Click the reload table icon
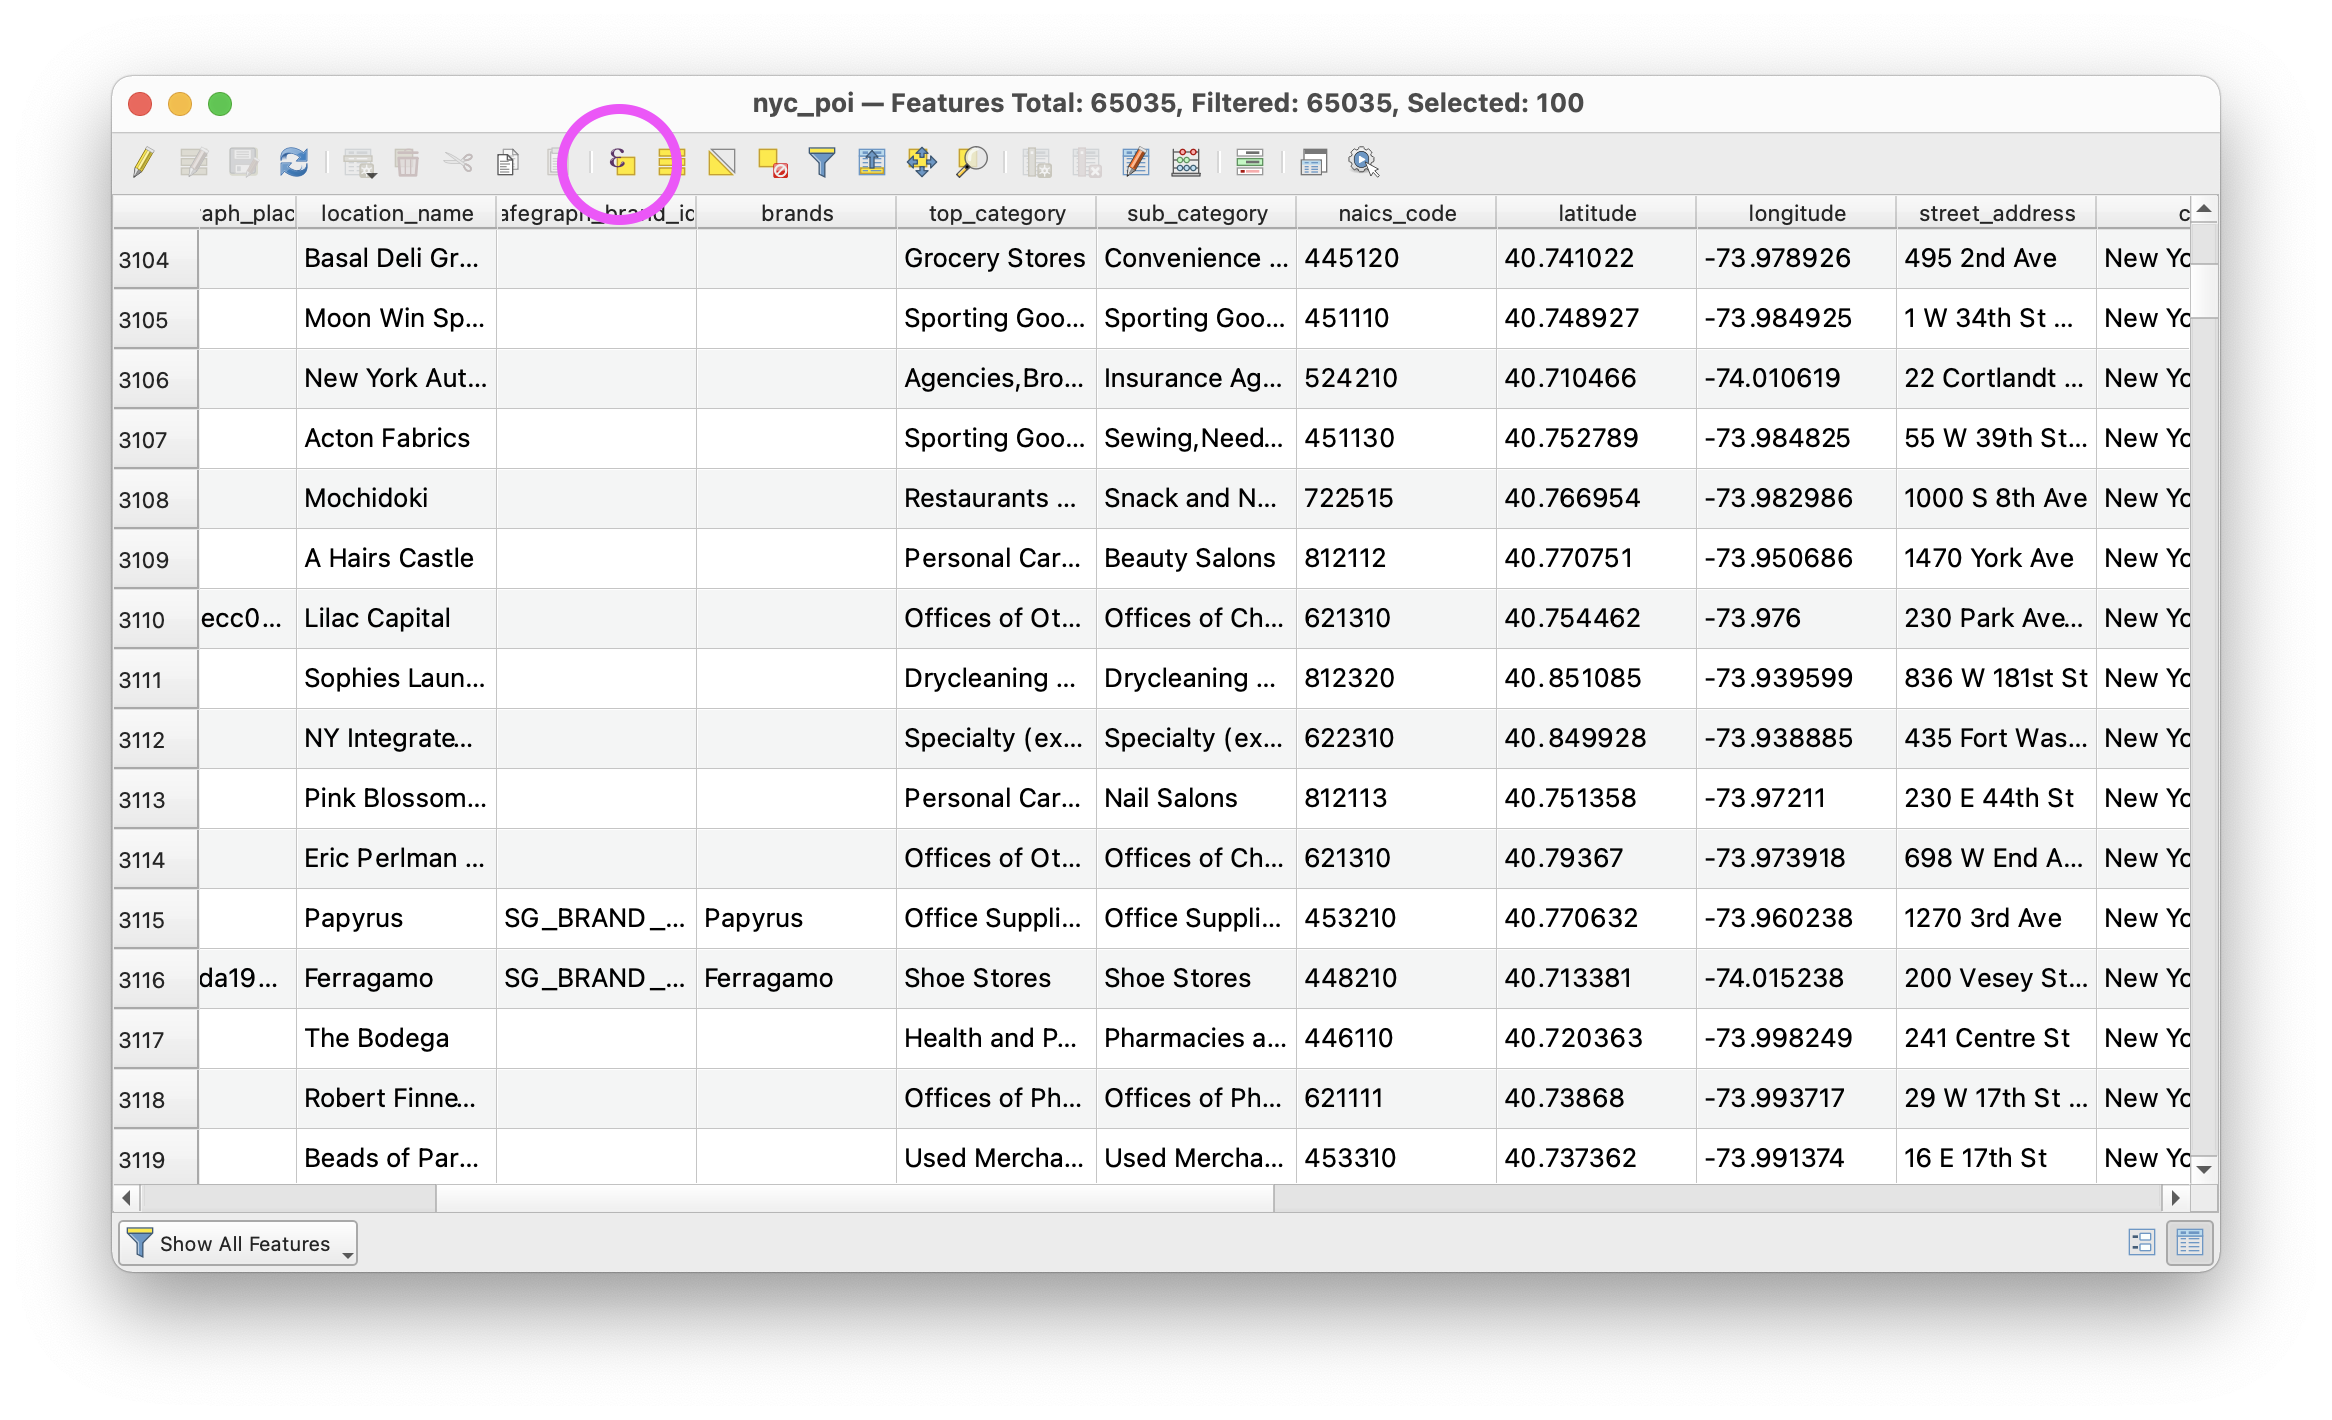This screenshot has width=2332, height=1420. (x=294, y=162)
